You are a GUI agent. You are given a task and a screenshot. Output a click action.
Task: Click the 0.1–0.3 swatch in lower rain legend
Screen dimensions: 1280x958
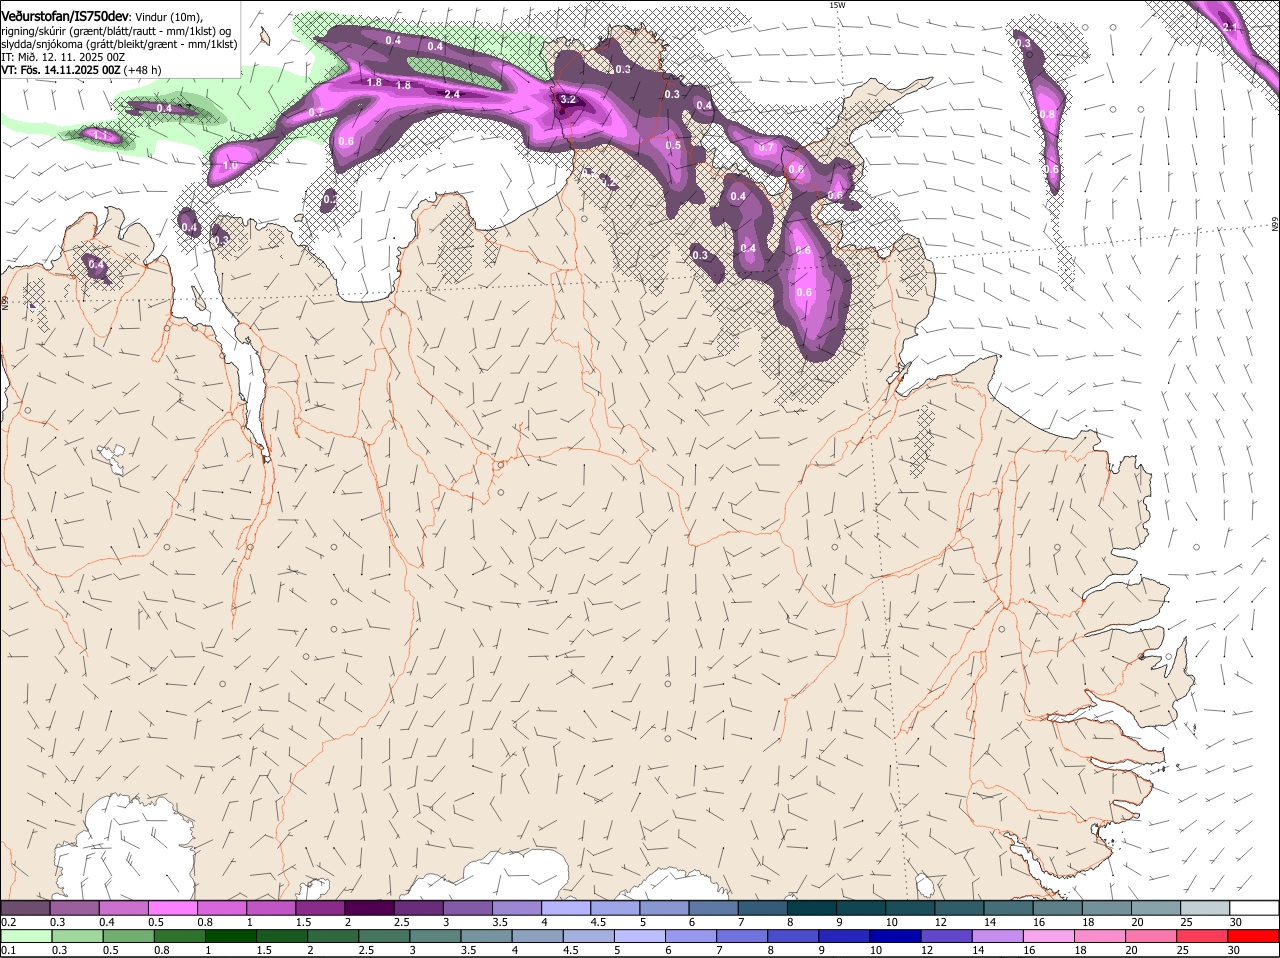(27, 936)
